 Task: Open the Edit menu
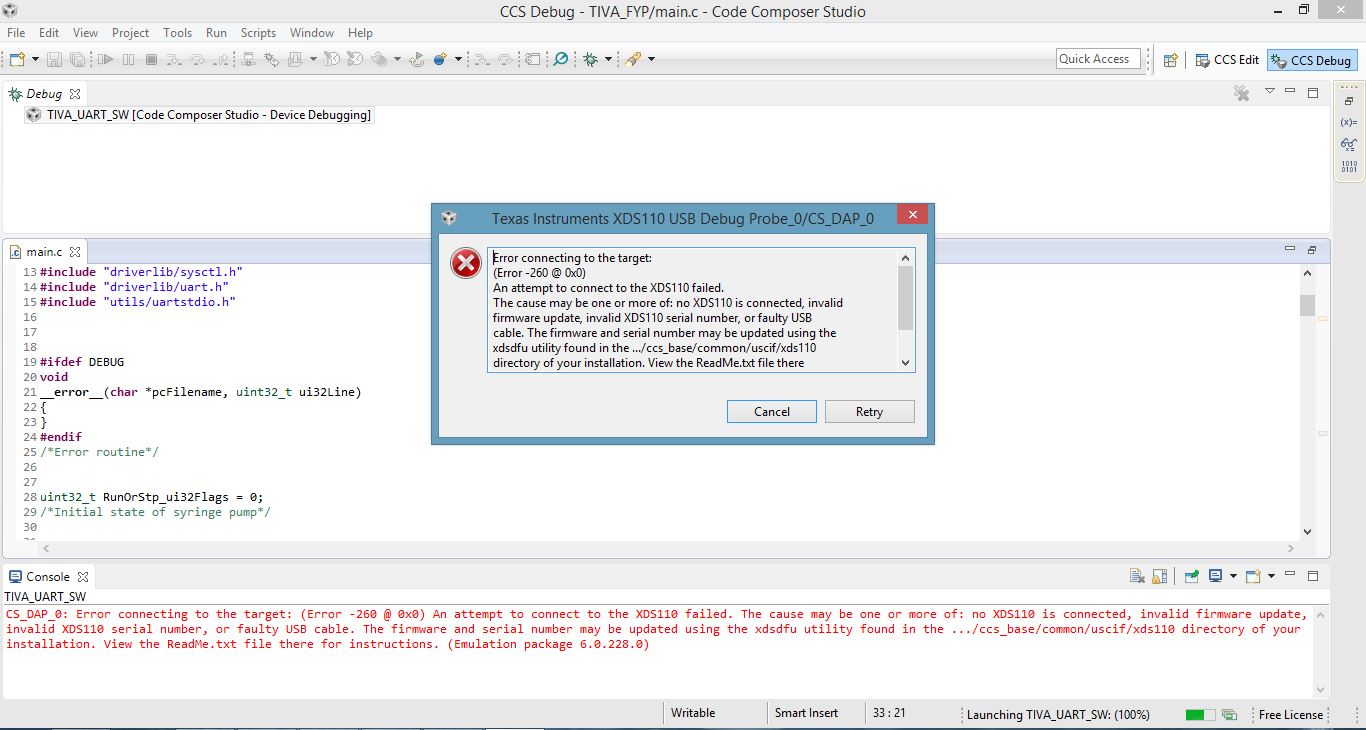click(49, 33)
